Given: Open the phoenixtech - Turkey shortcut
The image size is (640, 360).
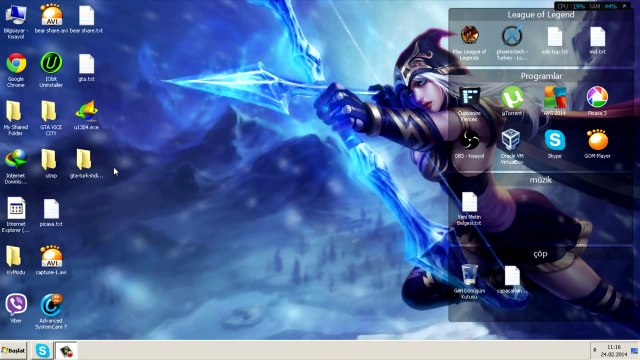Looking at the screenshot, I should [x=512, y=42].
